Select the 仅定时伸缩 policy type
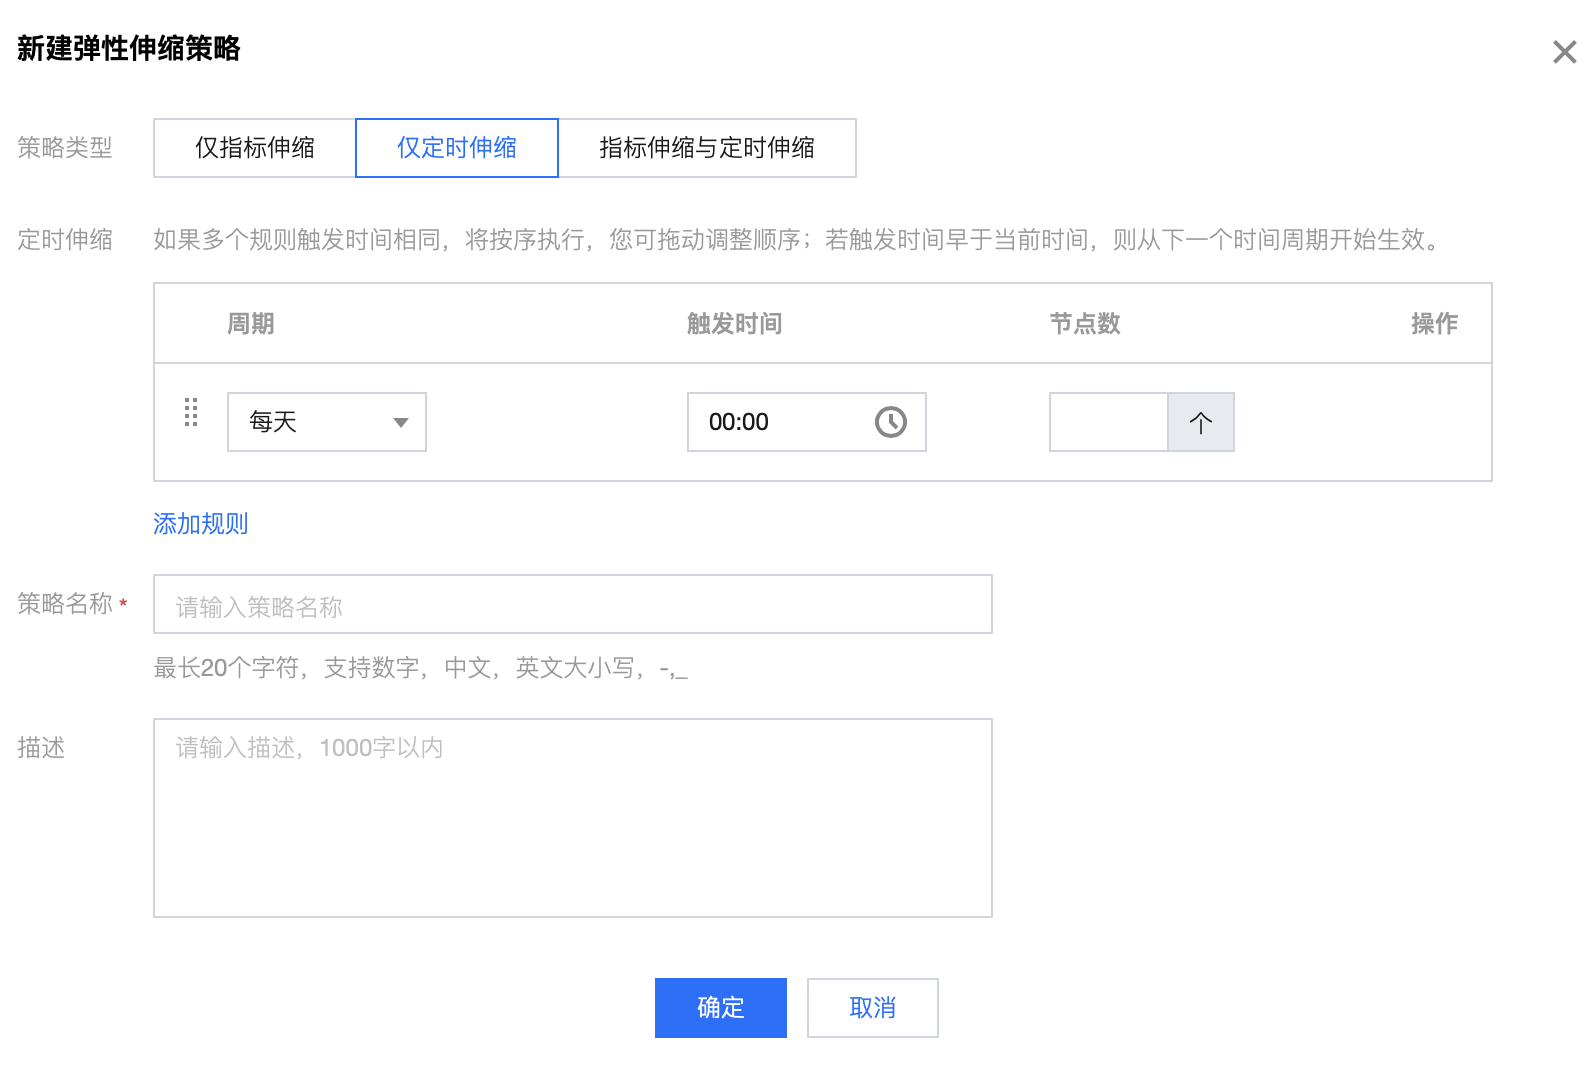Viewport: 1596px width, 1070px height. [457, 148]
